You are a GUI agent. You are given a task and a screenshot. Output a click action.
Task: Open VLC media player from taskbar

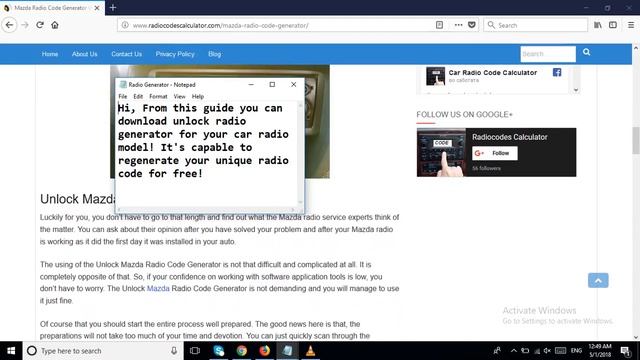(310, 351)
